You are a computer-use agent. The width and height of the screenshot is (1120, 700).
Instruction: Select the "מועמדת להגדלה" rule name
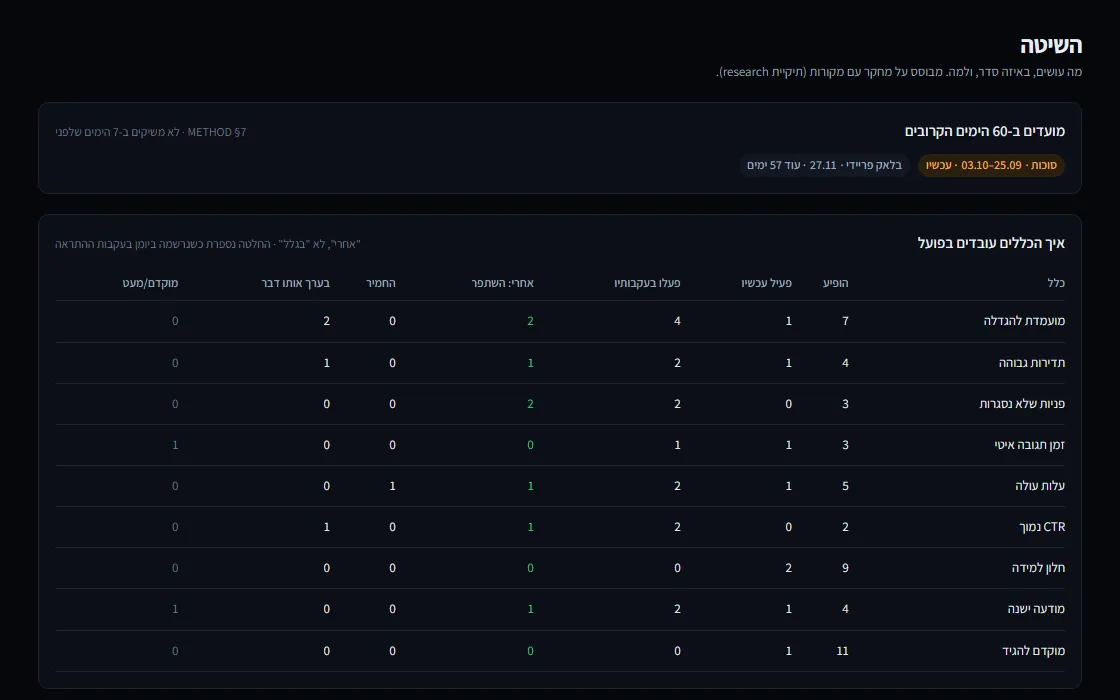(1024, 321)
